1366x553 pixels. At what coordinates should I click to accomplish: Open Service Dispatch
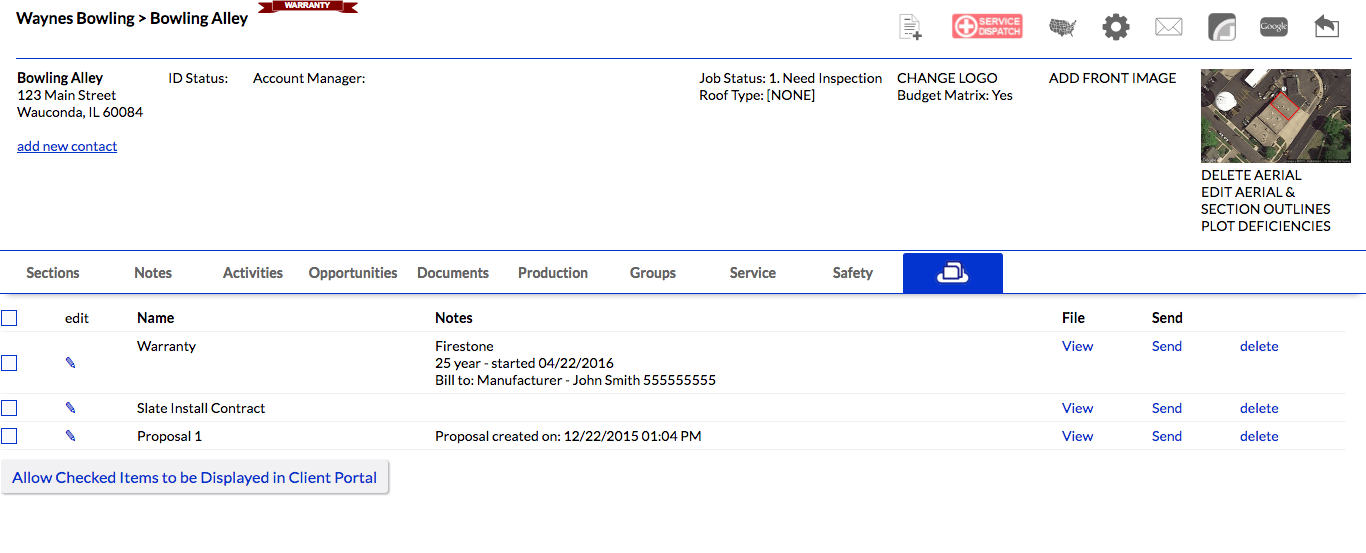(987, 27)
